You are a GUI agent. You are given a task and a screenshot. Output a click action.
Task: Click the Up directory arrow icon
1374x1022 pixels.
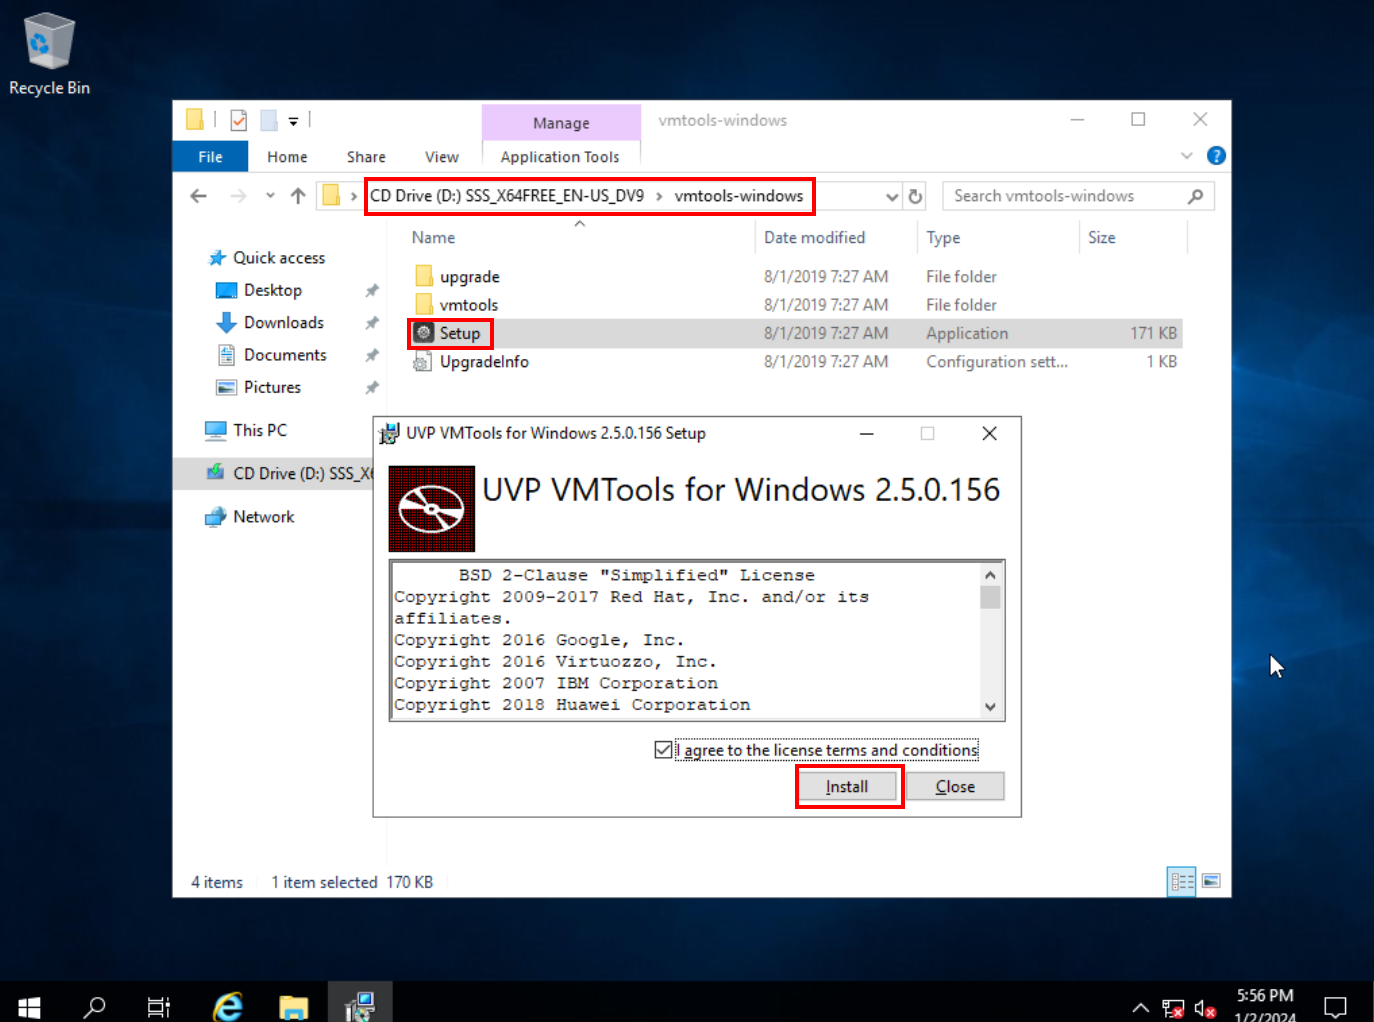point(298,196)
